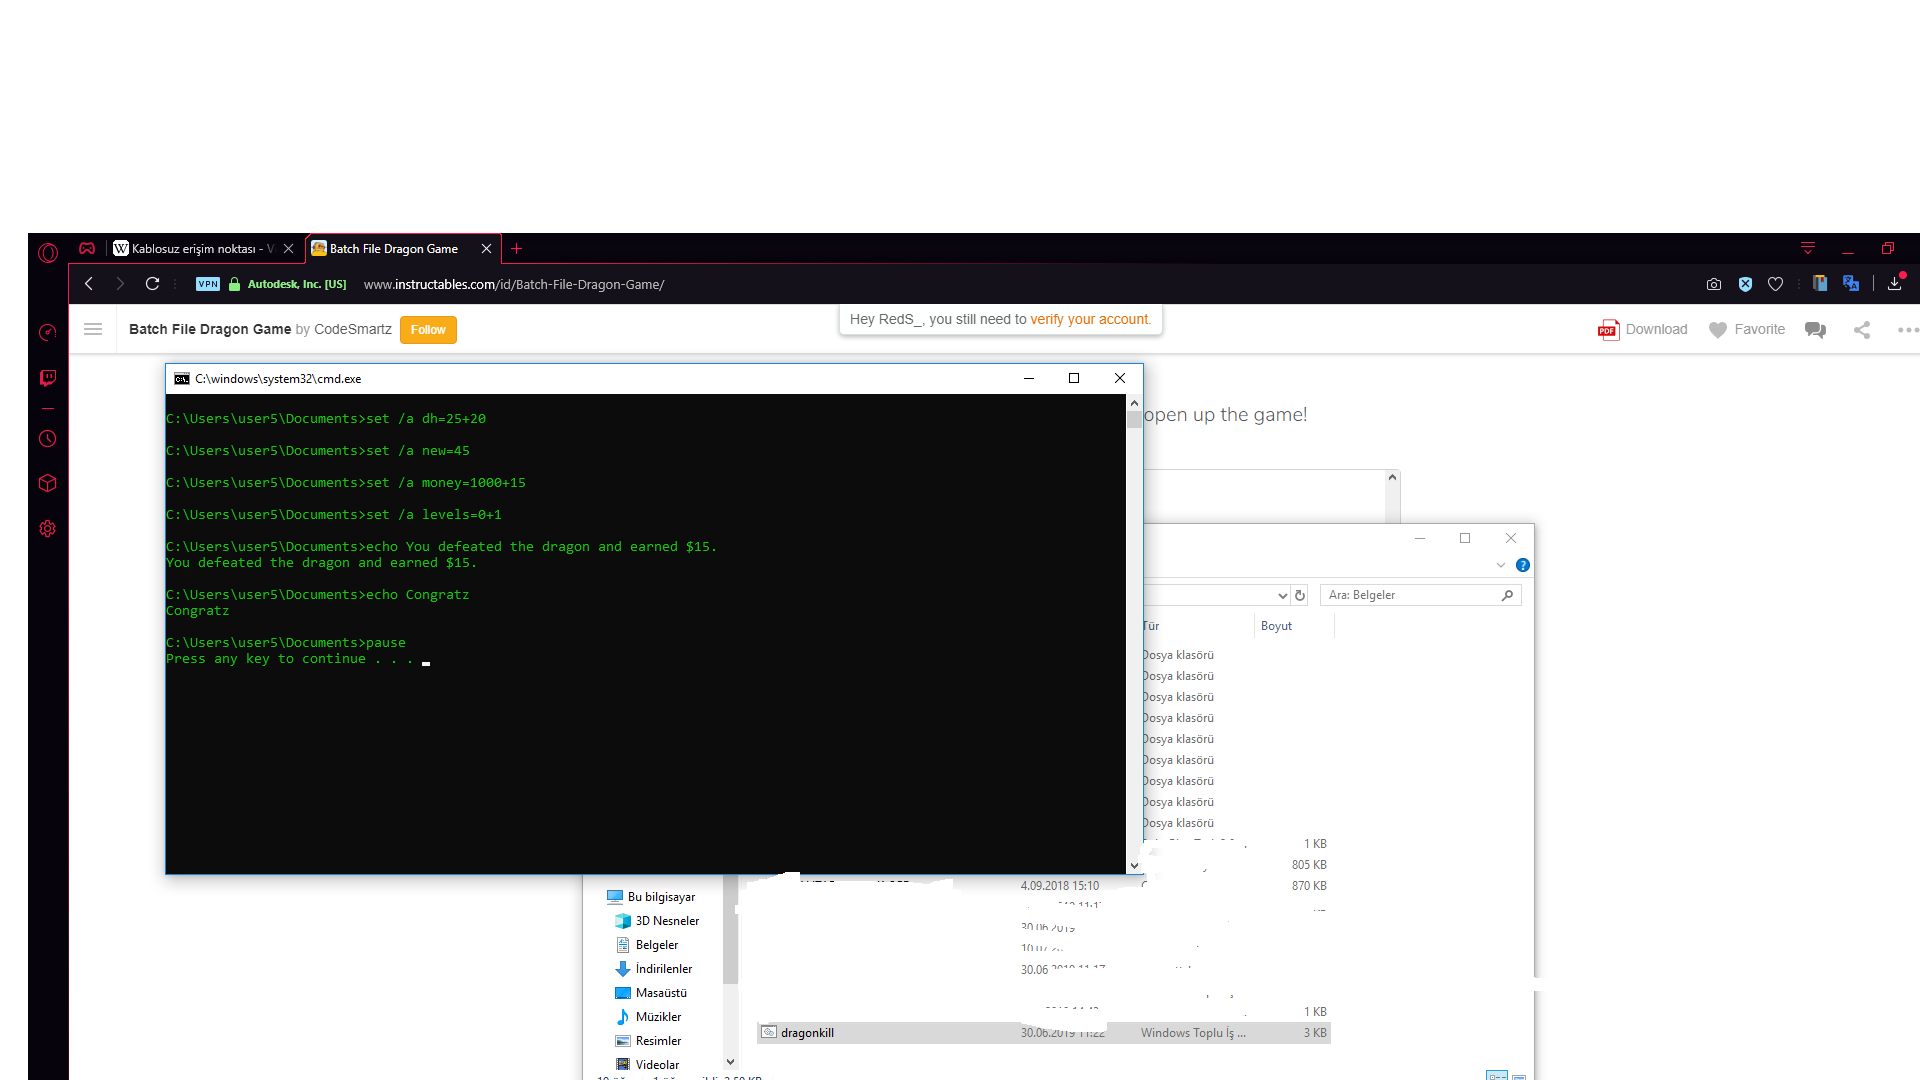Open Opera settings from the sidebar gear

point(48,528)
